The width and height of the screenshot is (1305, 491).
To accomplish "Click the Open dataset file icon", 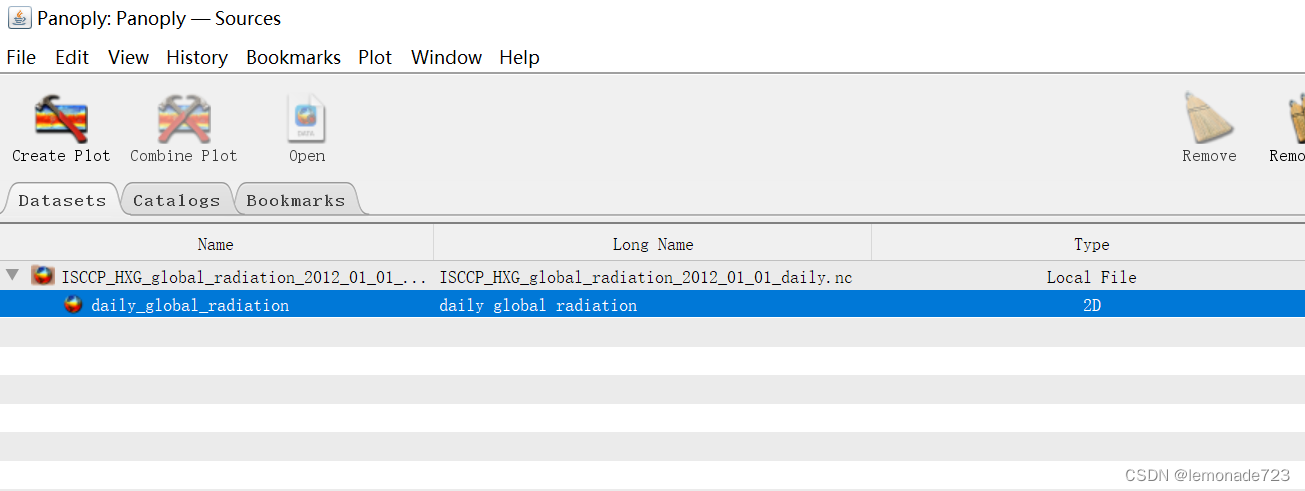I will (x=307, y=119).
